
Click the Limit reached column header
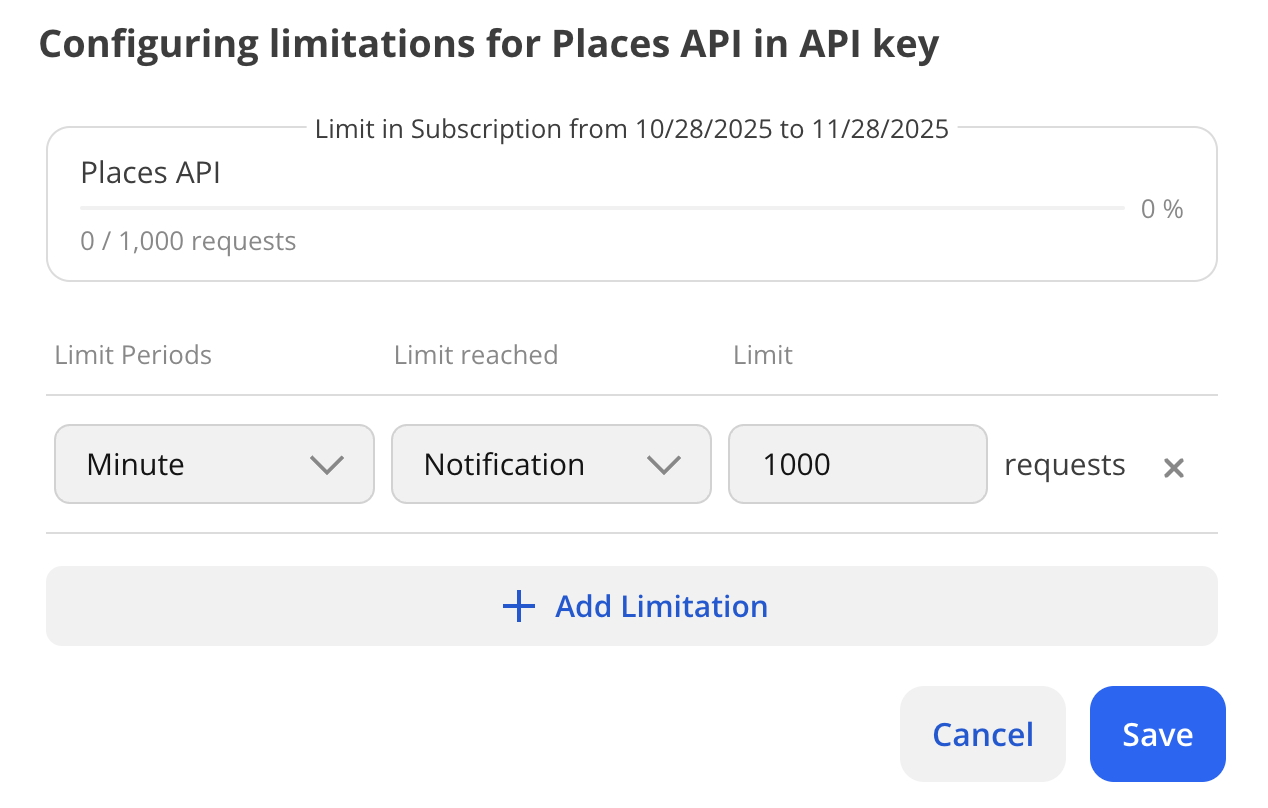pos(476,354)
